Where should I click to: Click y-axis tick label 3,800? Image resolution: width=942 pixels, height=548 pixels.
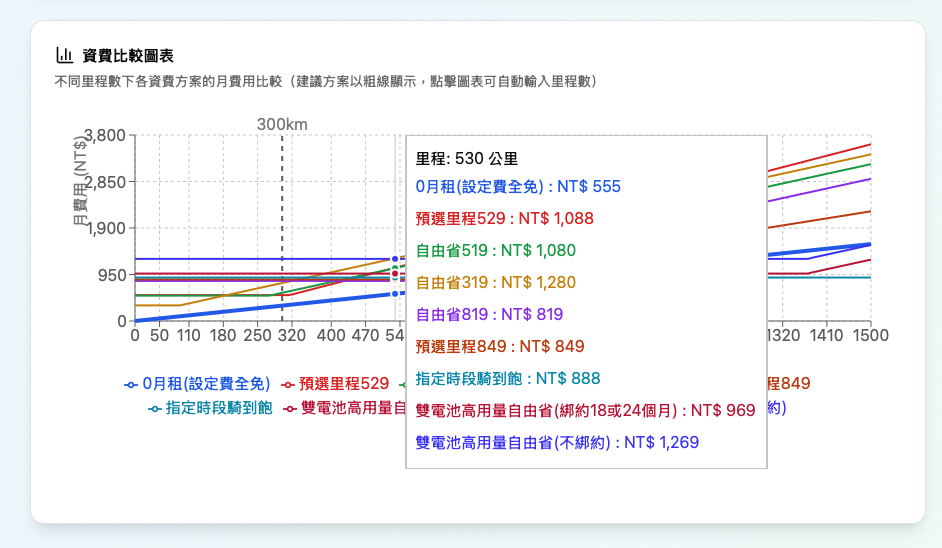click(x=106, y=135)
